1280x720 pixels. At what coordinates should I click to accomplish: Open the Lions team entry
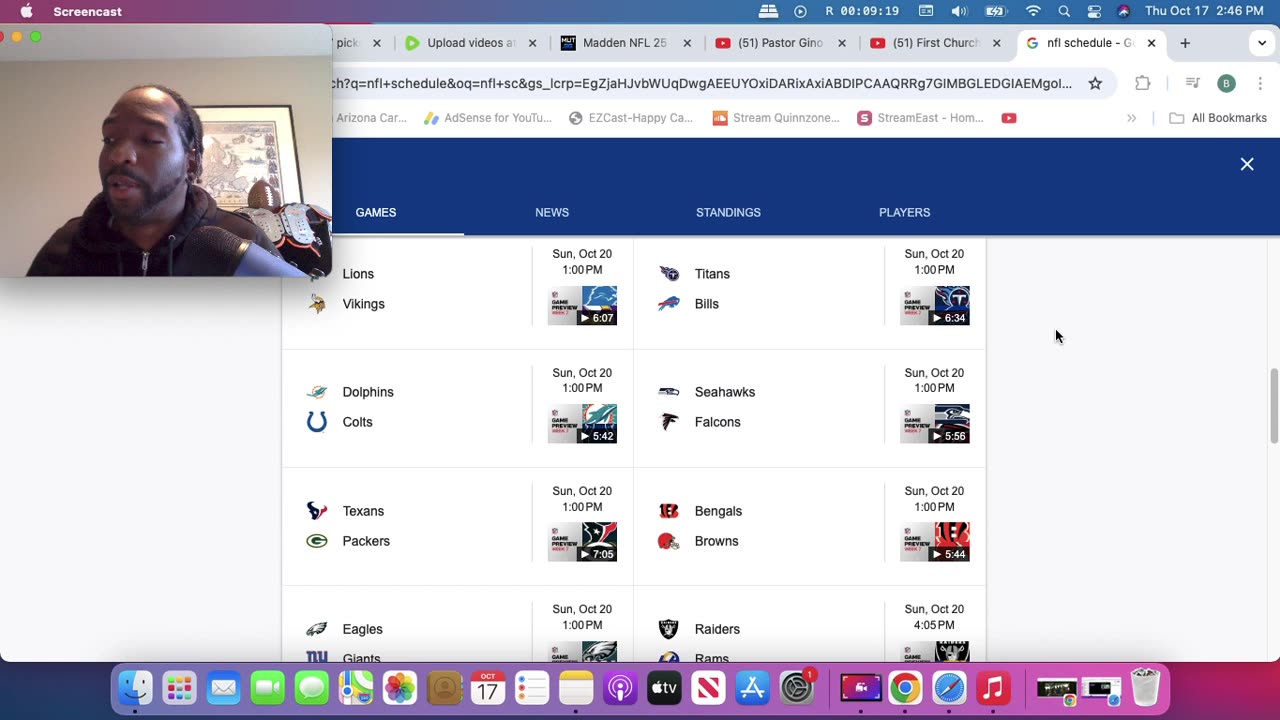click(358, 274)
